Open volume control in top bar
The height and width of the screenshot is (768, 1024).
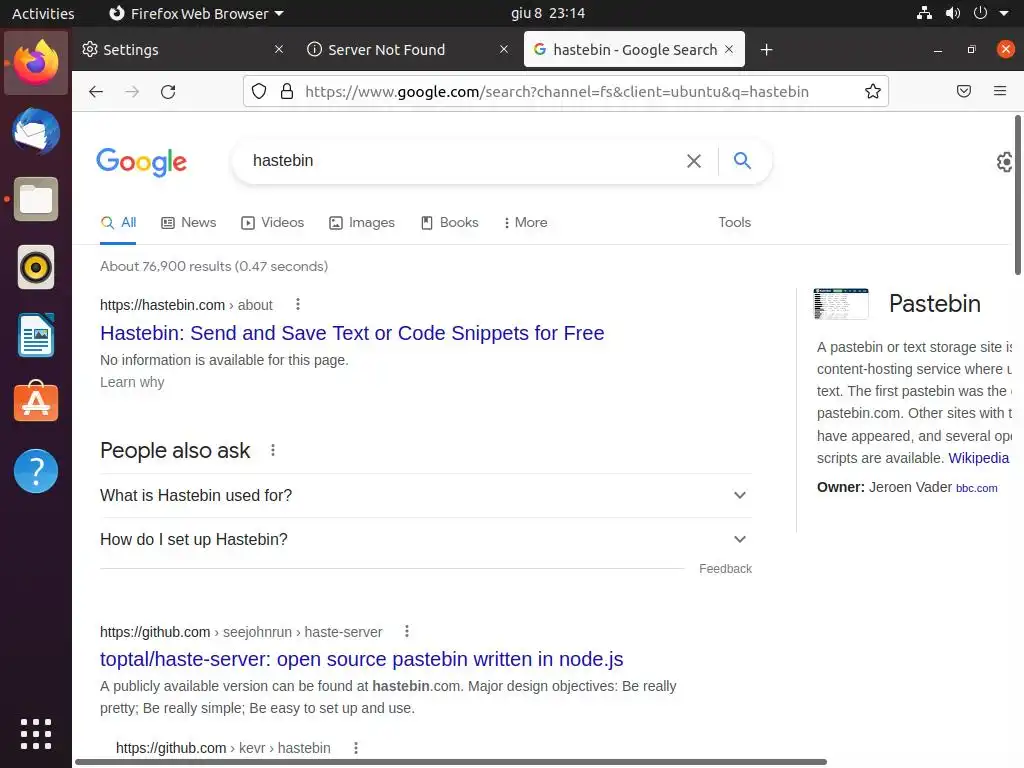click(953, 13)
